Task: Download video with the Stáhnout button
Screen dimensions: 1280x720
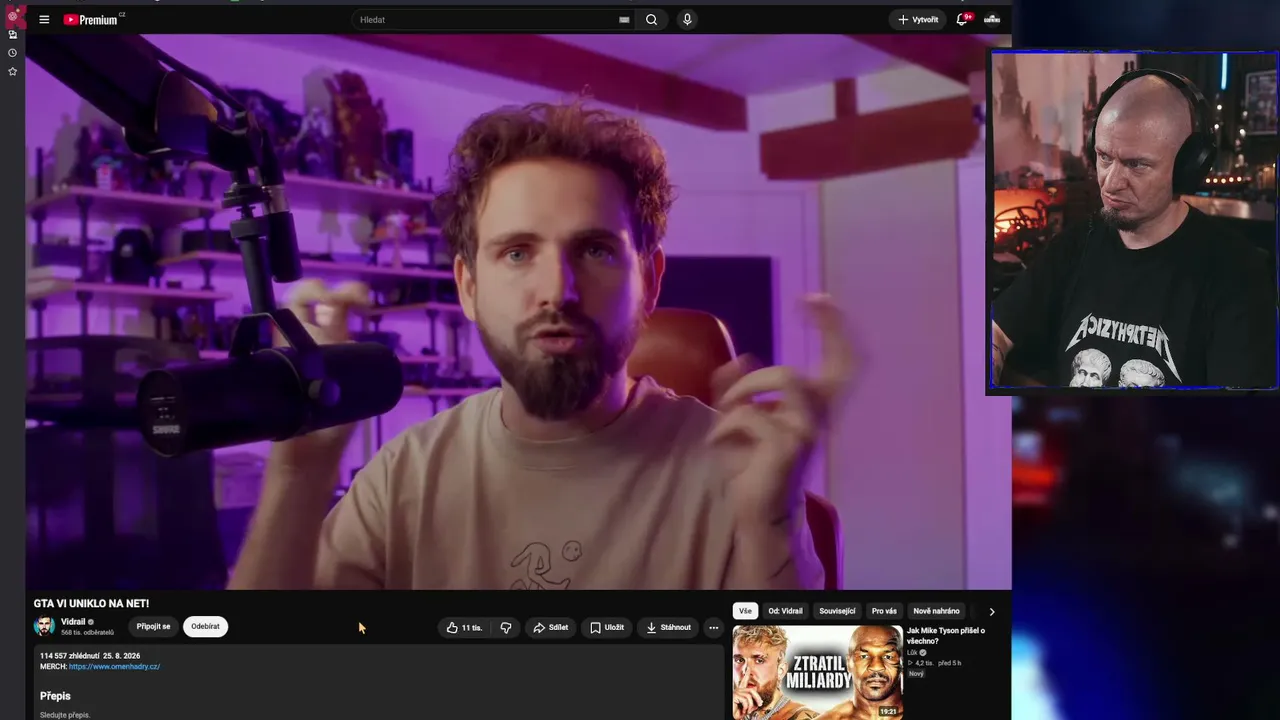Action: pos(668,627)
